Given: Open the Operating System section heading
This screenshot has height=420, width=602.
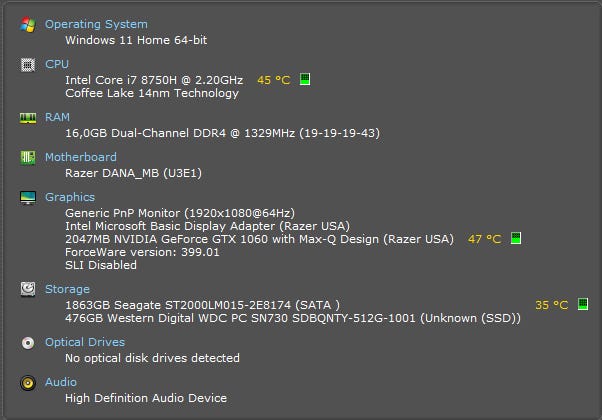Looking at the screenshot, I should pos(96,24).
